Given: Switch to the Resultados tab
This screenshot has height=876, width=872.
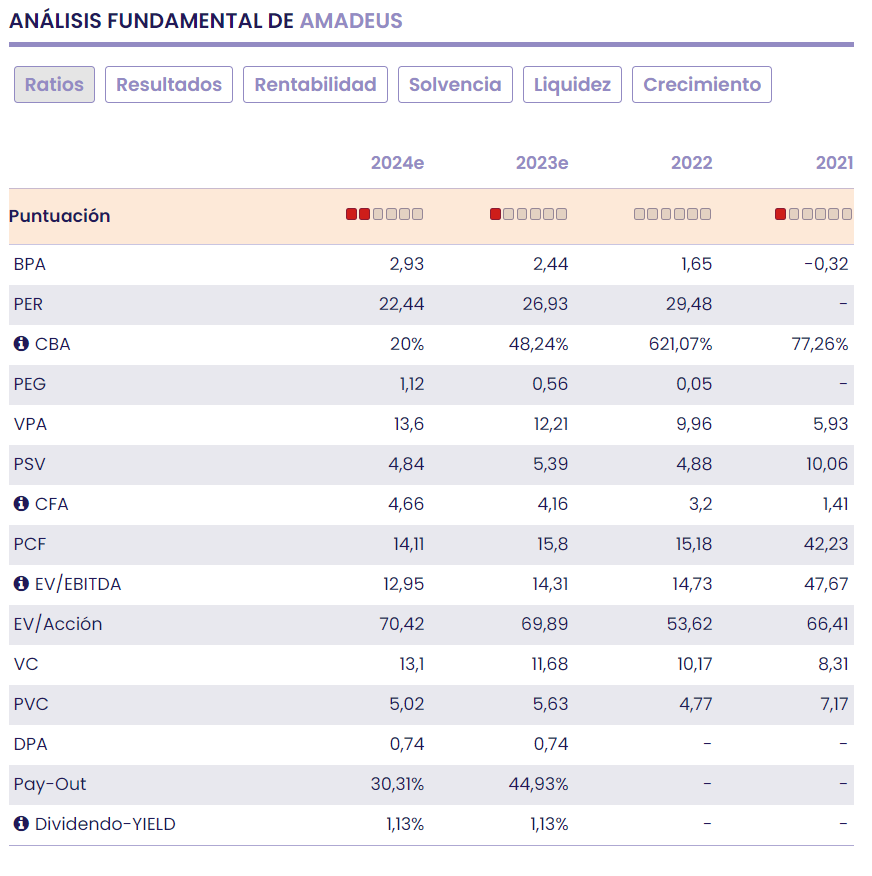Looking at the screenshot, I should [x=169, y=85].
